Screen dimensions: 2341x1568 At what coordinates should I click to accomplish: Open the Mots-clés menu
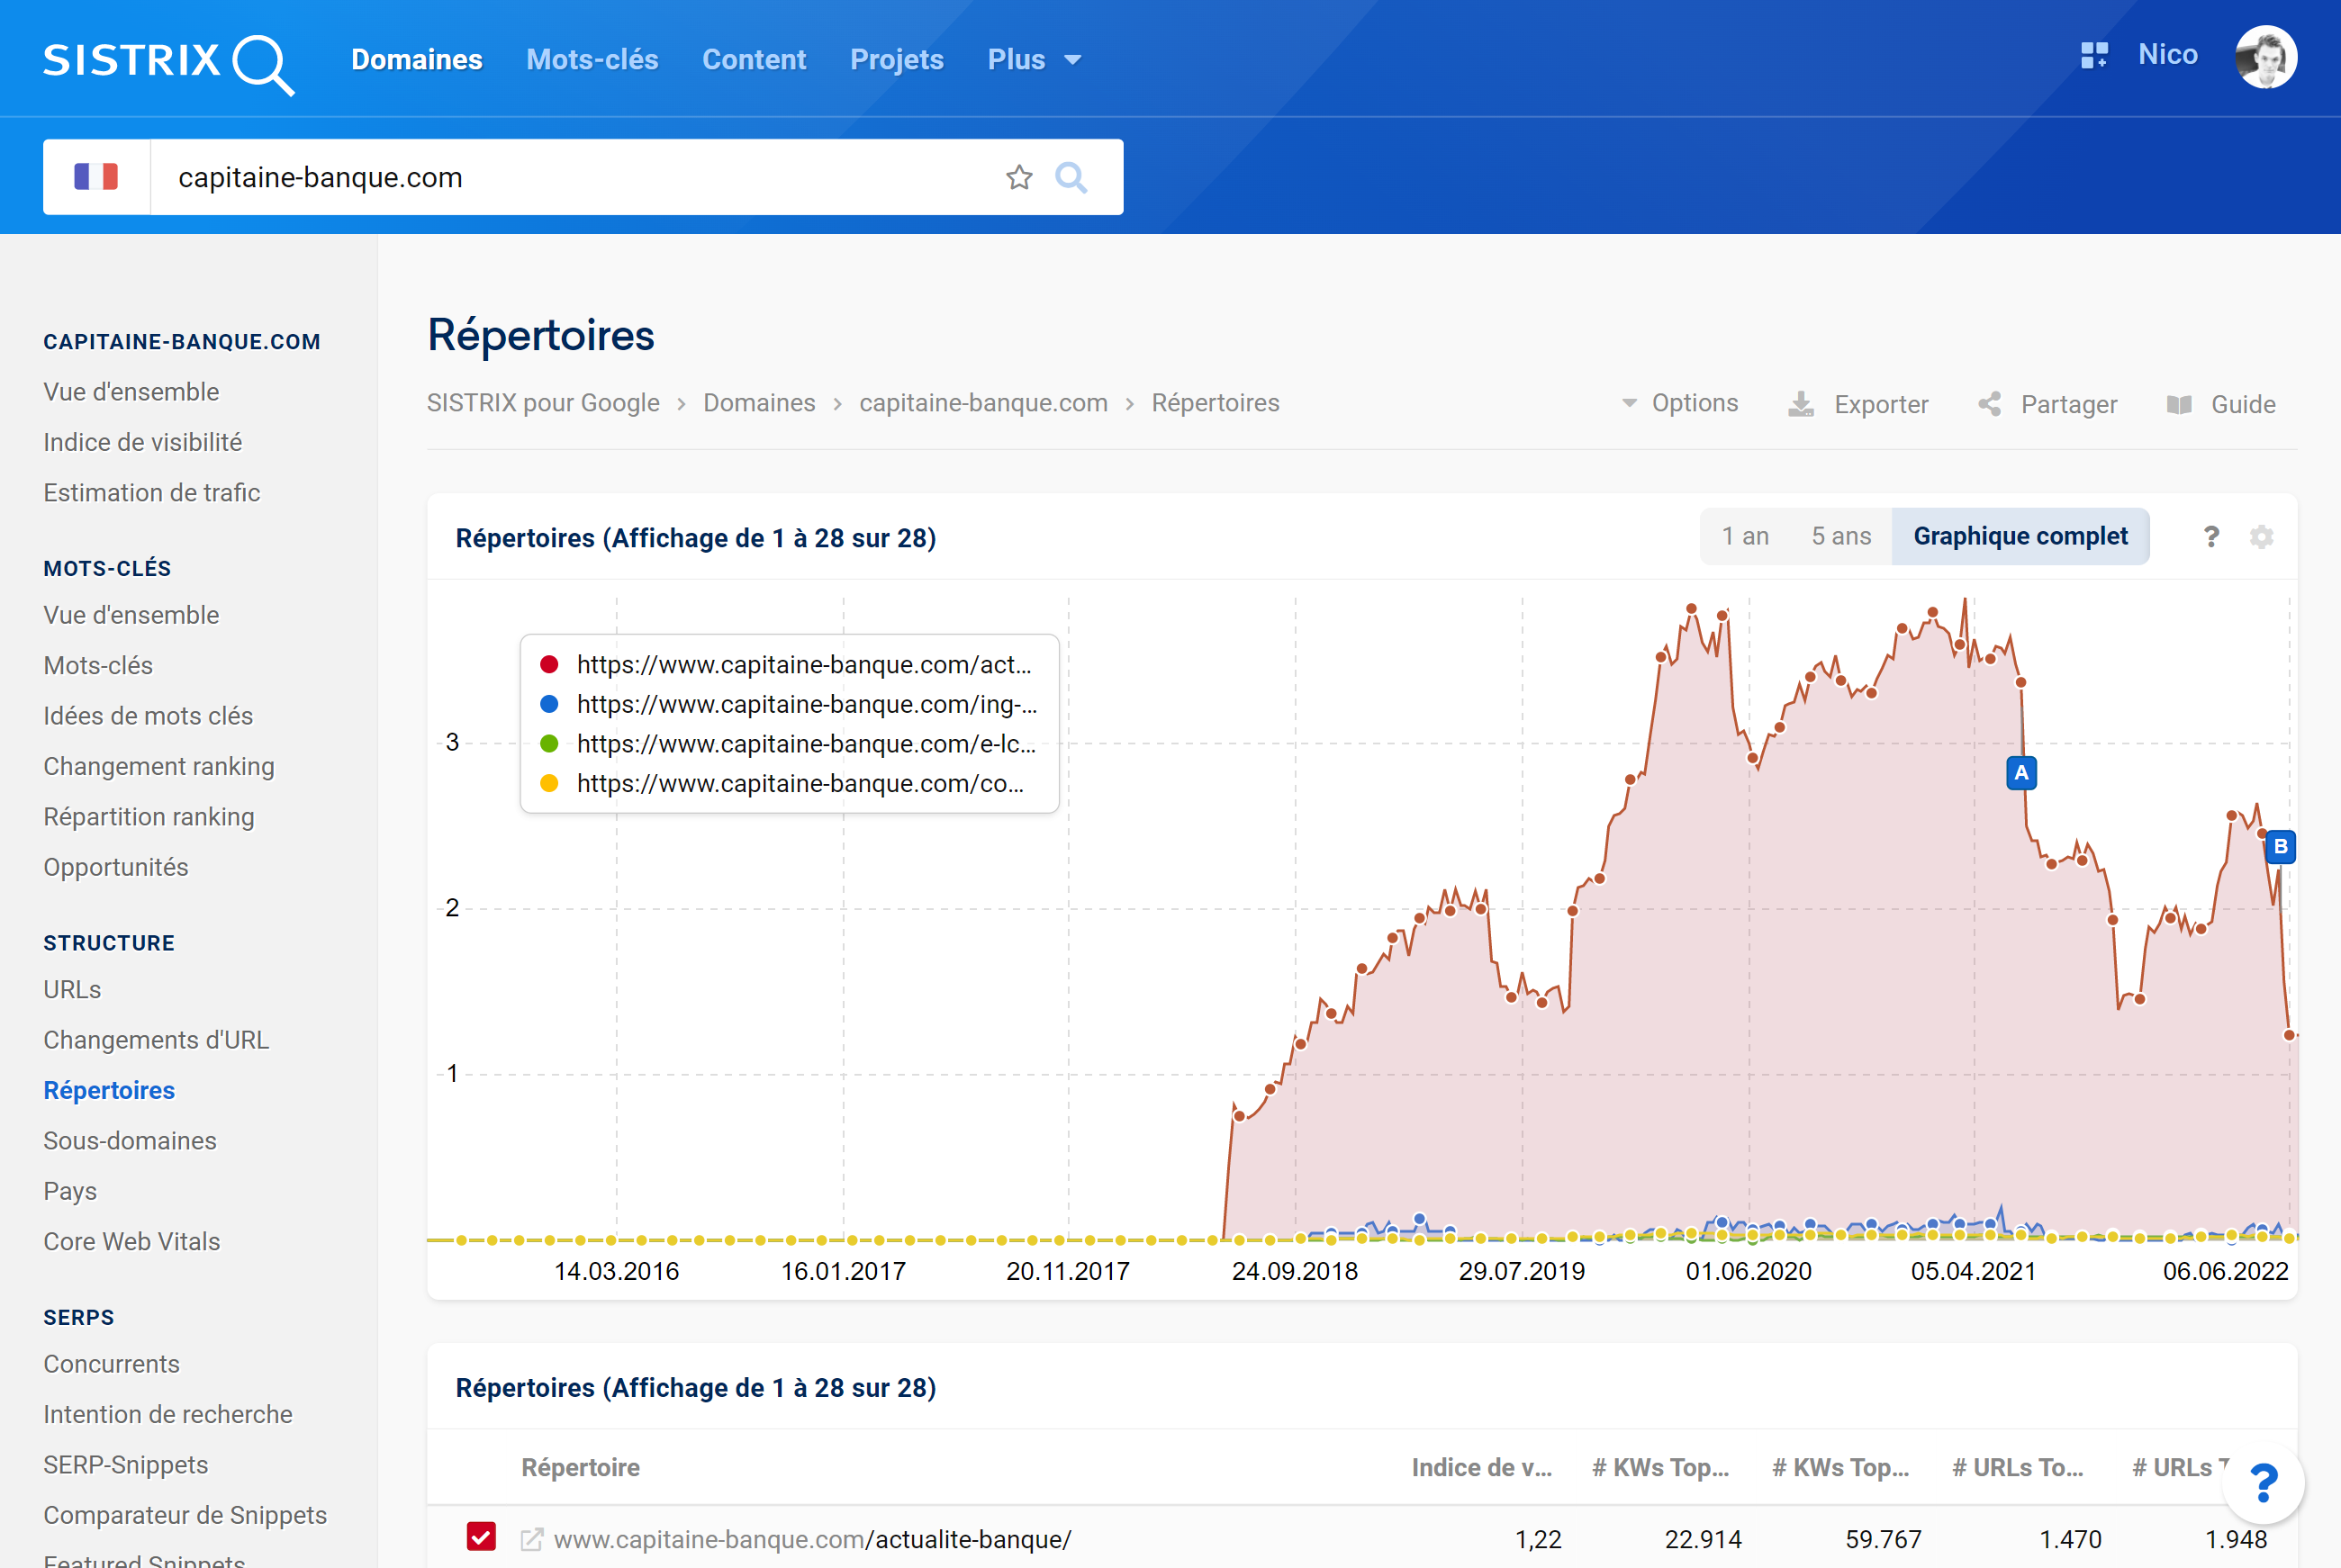point(592,60)
